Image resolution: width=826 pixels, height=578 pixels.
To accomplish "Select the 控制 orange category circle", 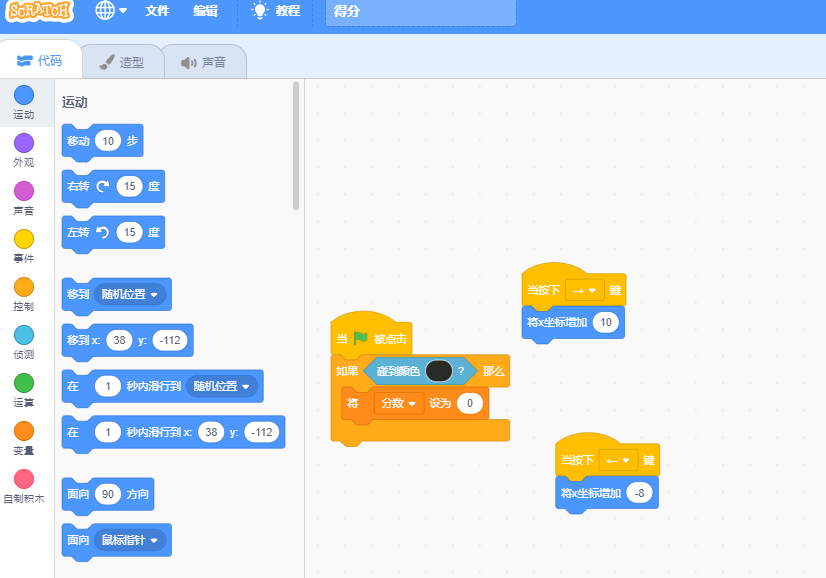I will point(24,287).
